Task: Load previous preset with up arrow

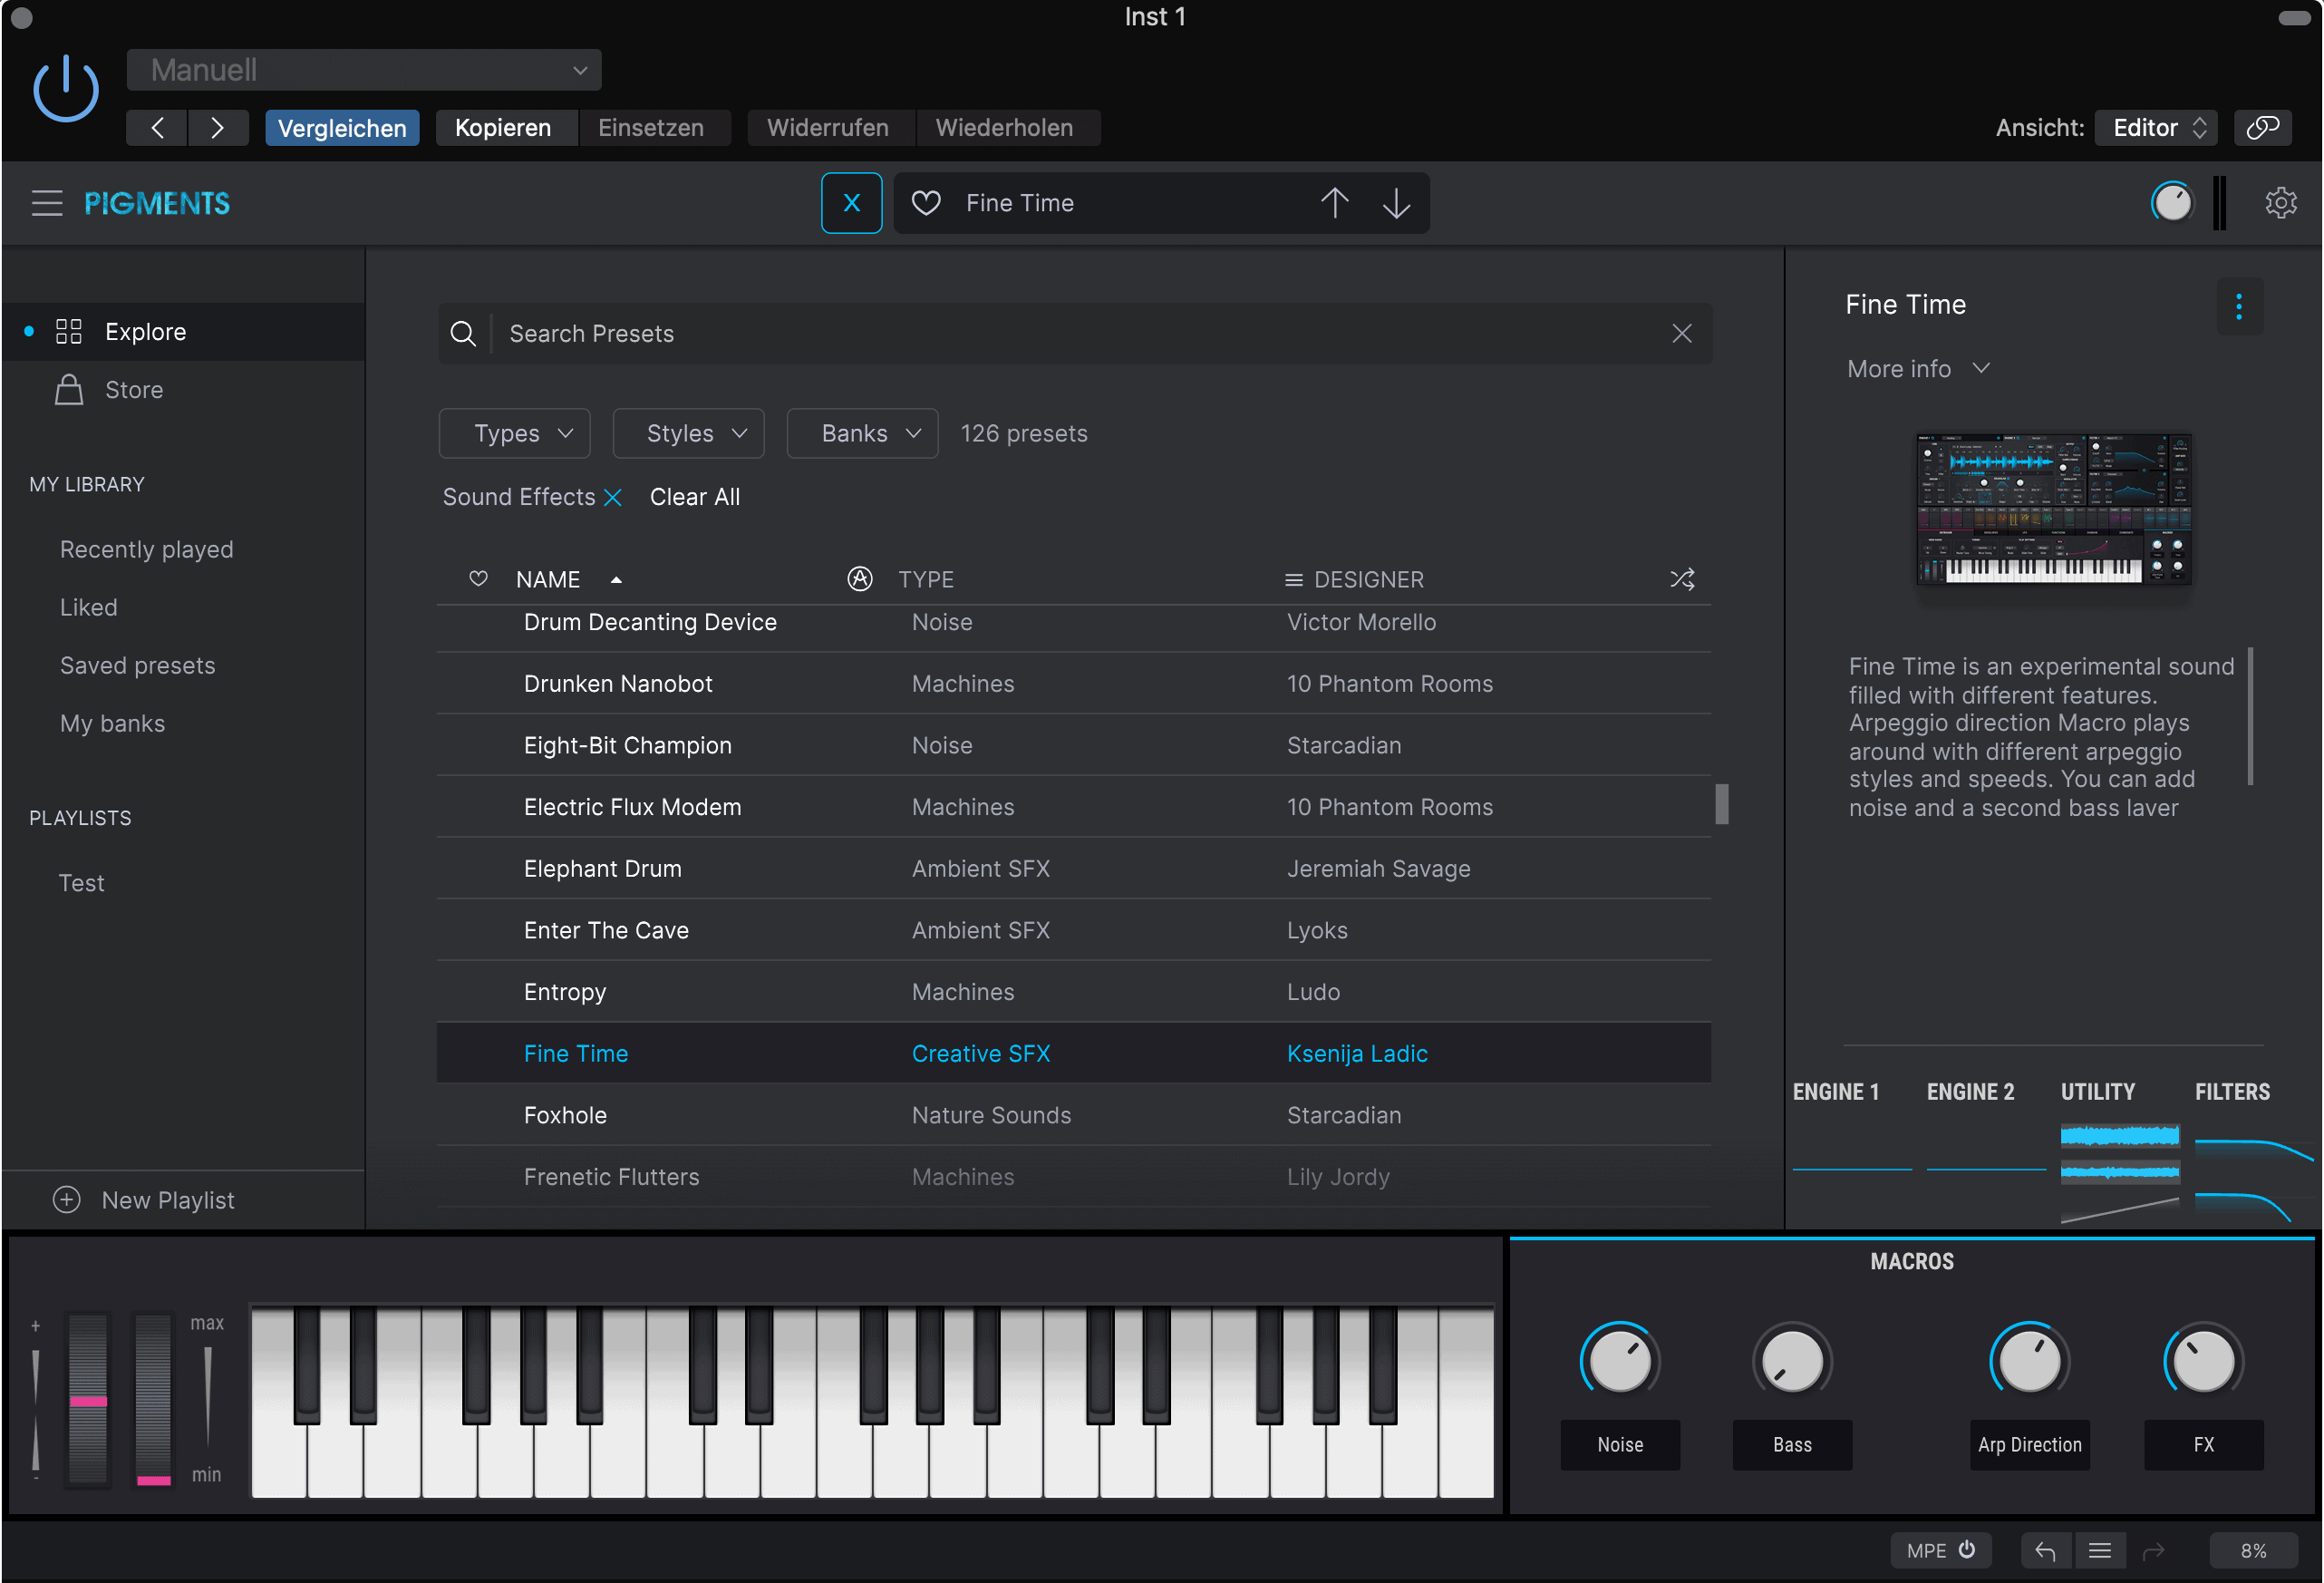Action: tap(1334, 203)
